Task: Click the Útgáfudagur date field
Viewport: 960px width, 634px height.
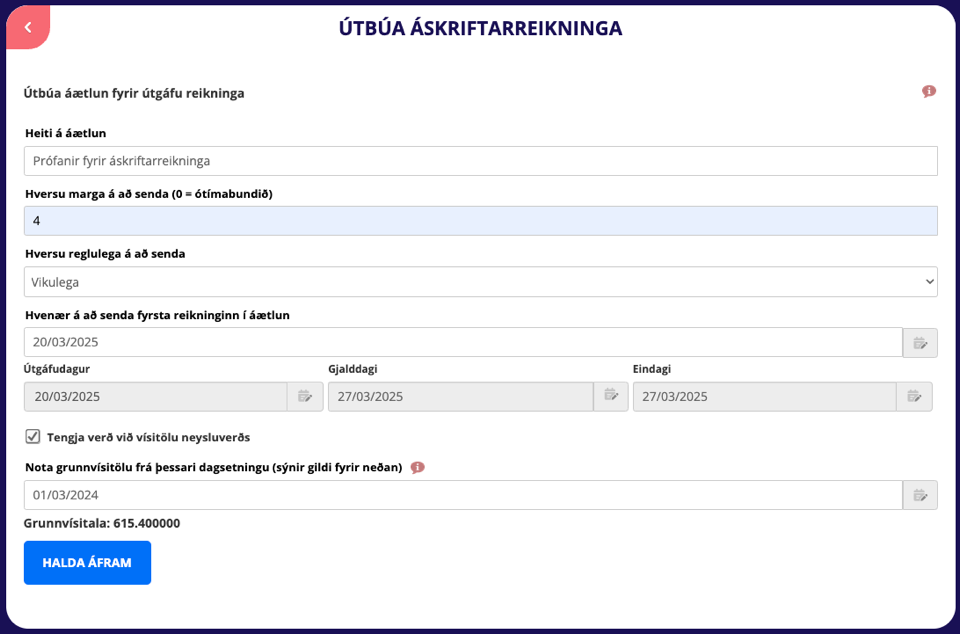Action: (156, 397)
